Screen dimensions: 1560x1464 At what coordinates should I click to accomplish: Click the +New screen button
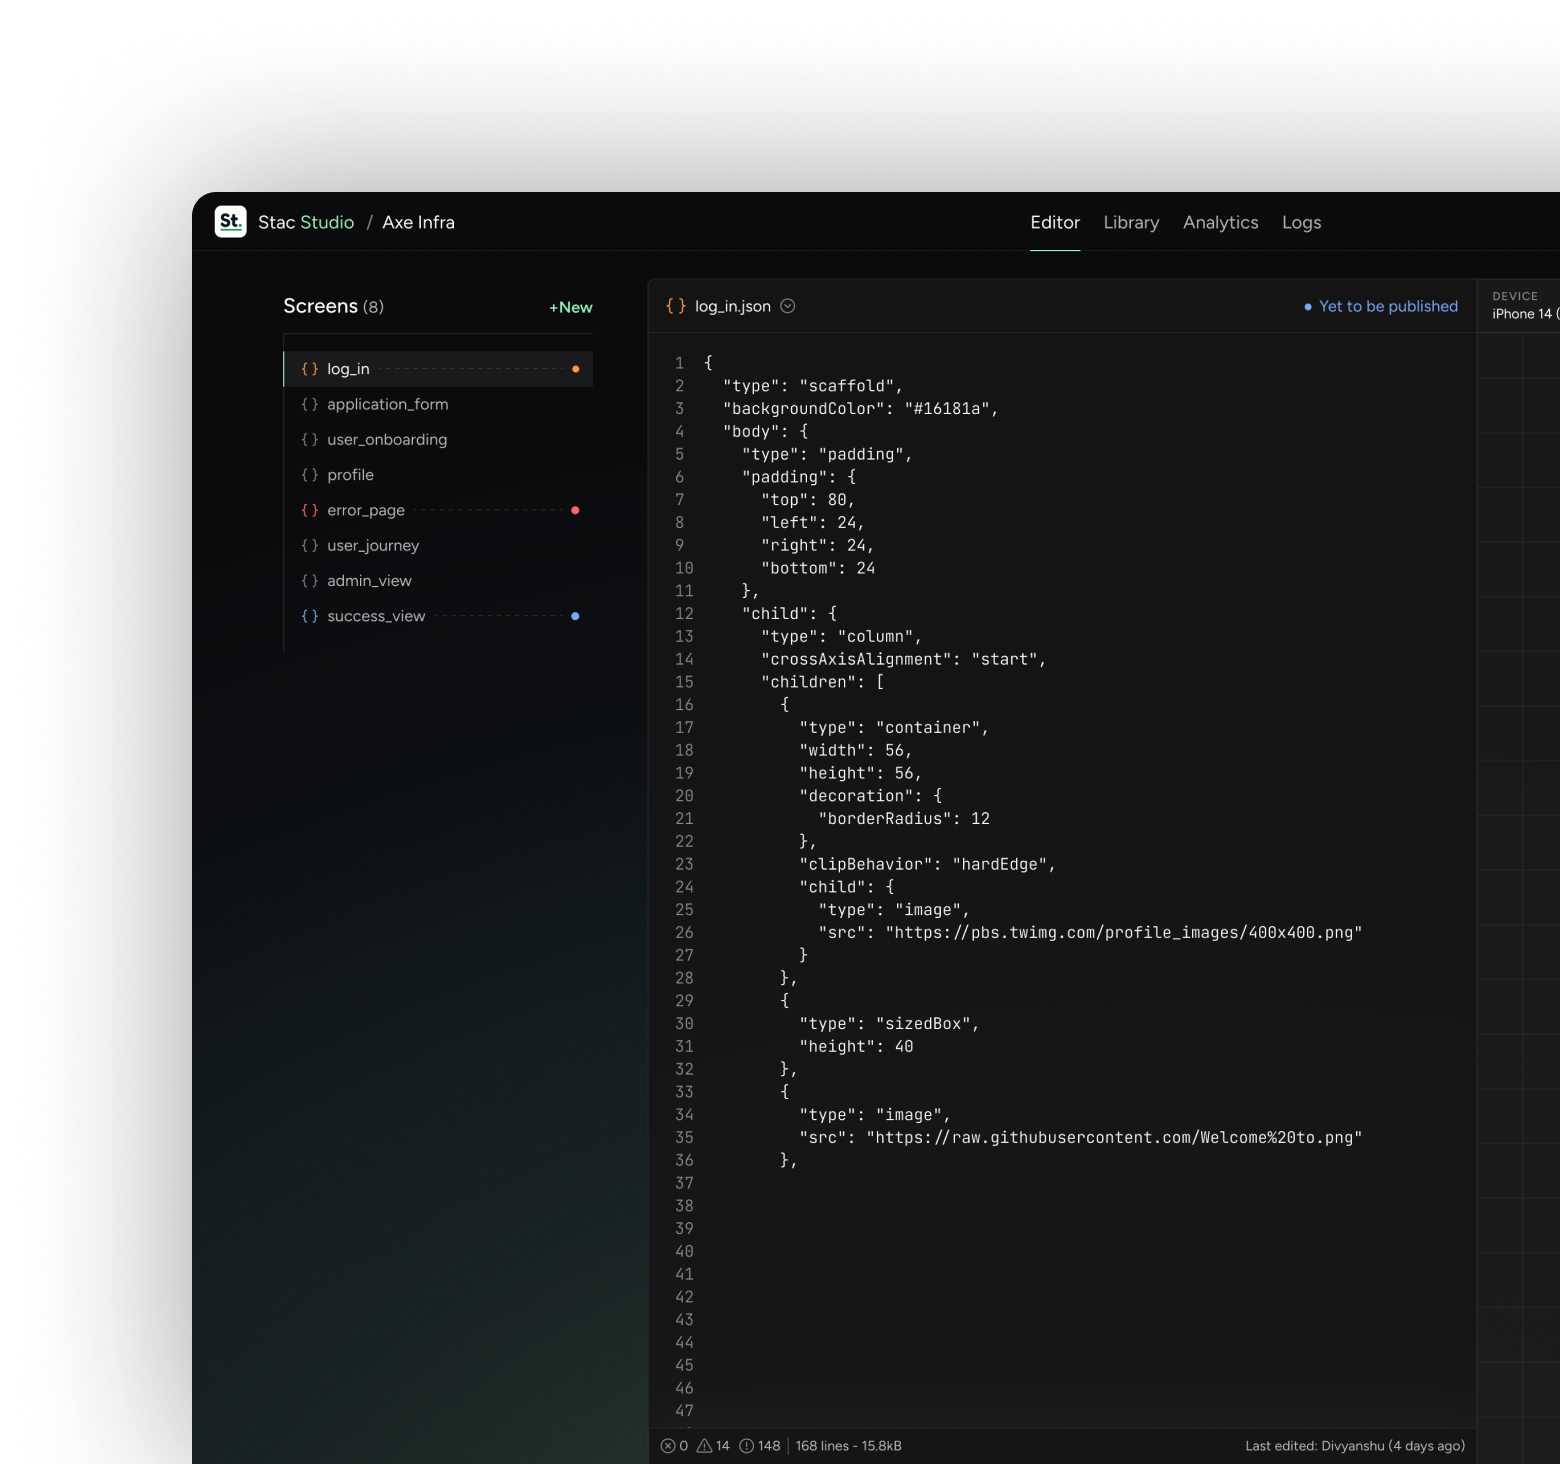pos(569,307)
